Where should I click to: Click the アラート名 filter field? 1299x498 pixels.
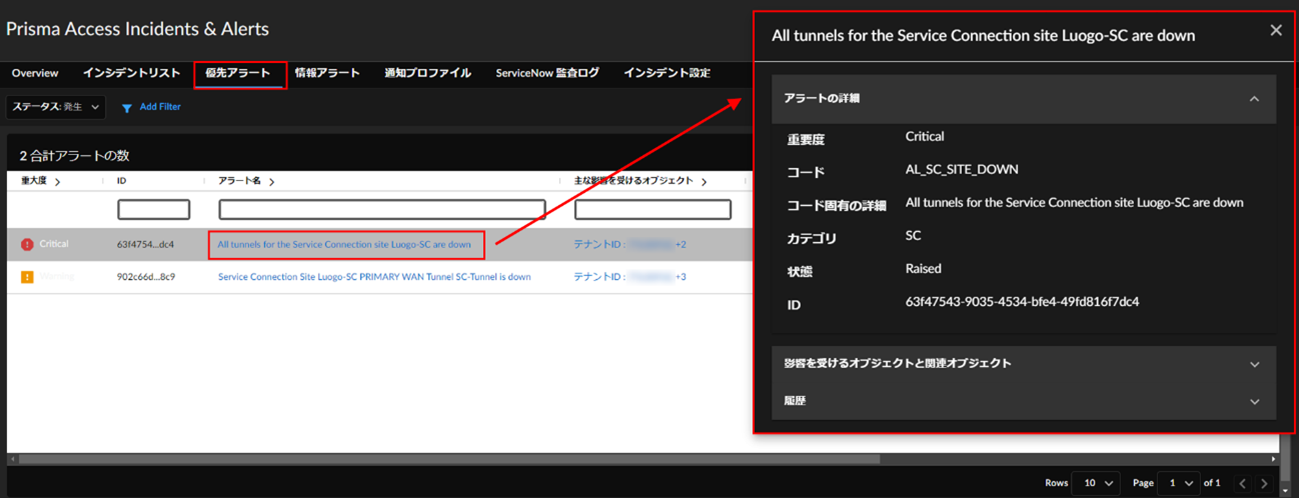pyautogui.click(x=382, y=210)
